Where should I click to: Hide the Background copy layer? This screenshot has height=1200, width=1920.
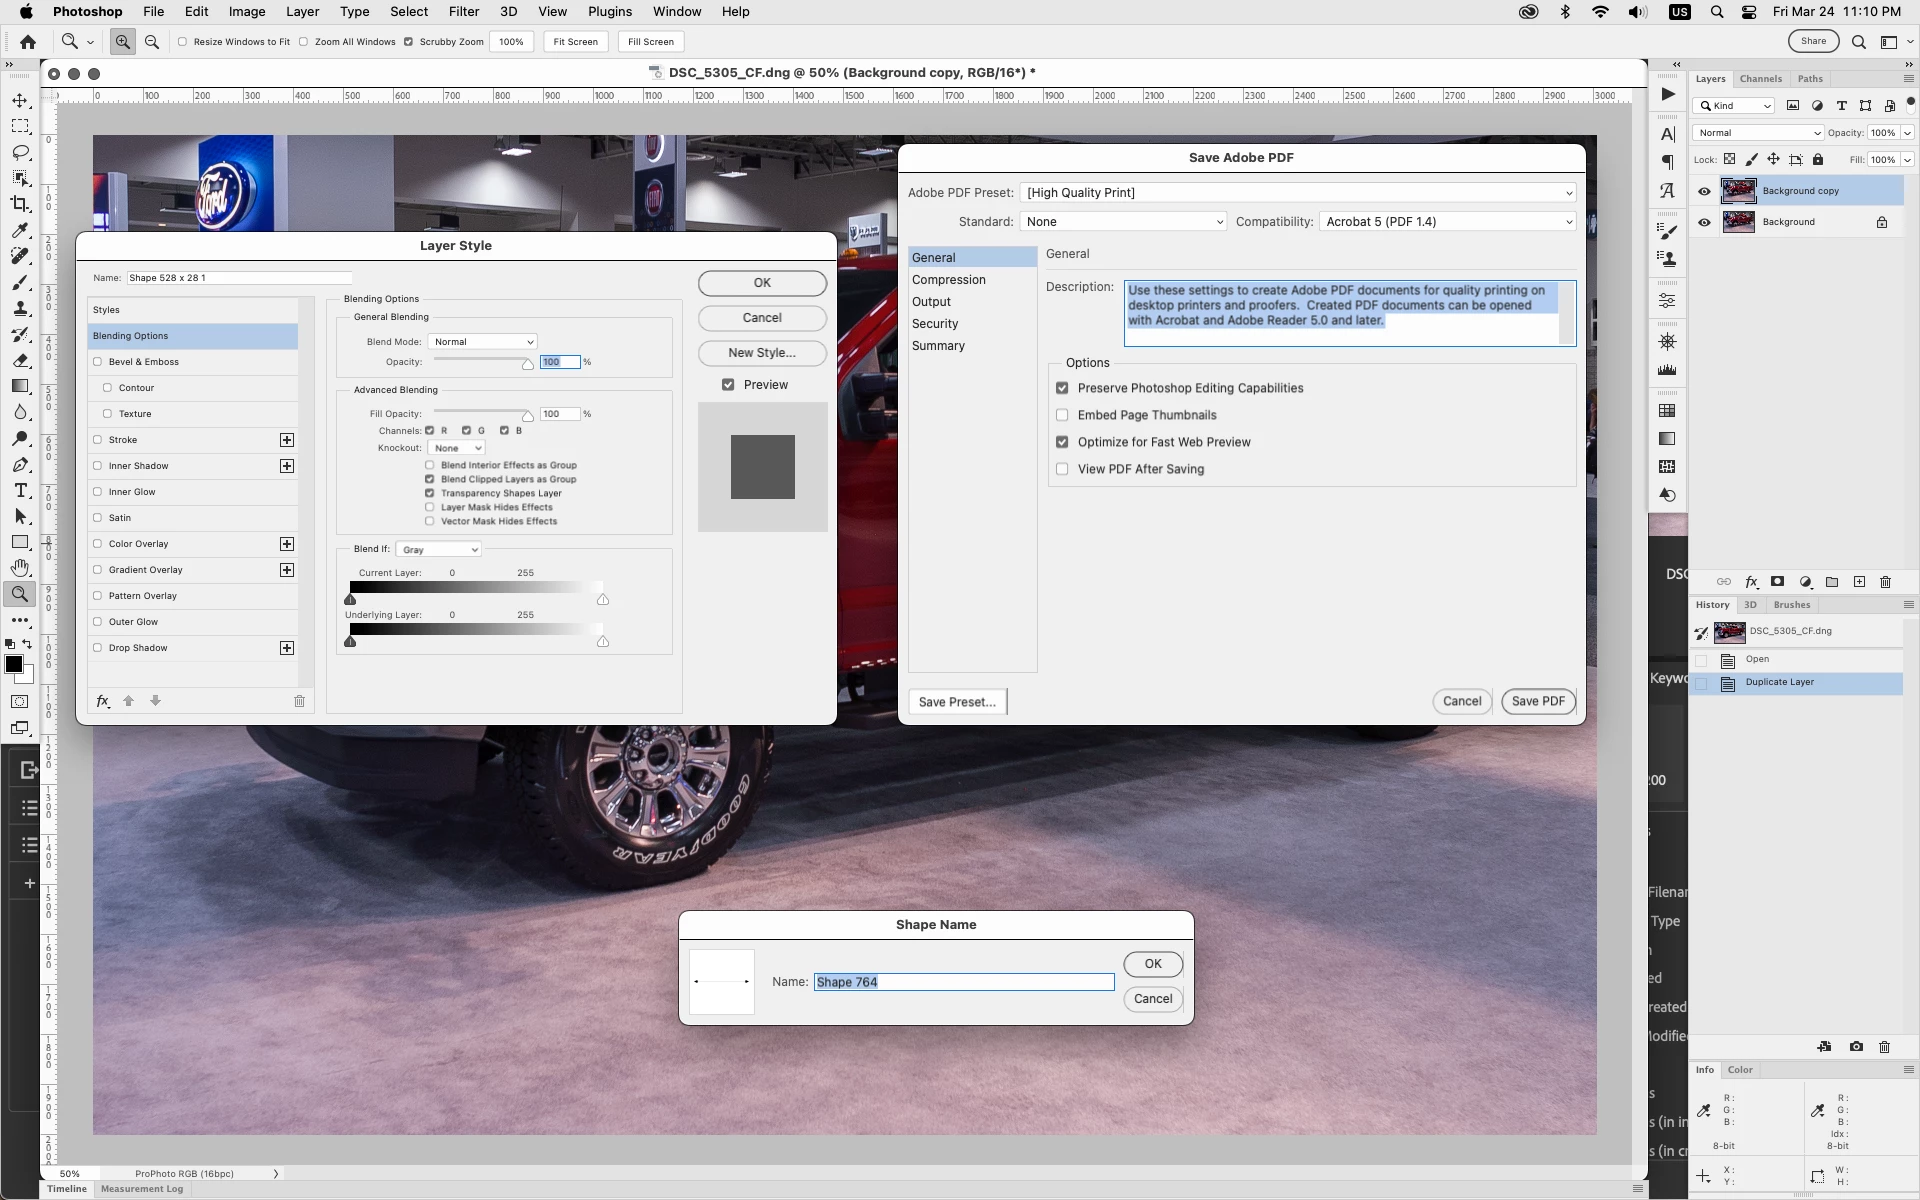1704,191
